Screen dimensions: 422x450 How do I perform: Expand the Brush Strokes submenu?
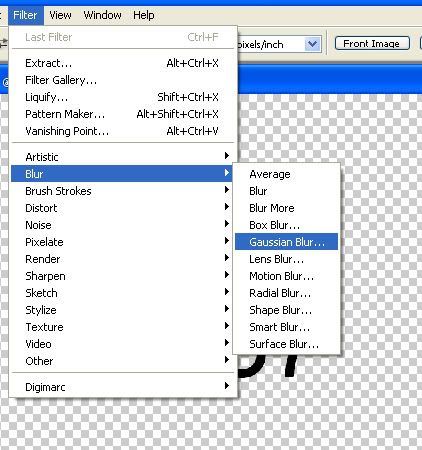pos(122,191)
